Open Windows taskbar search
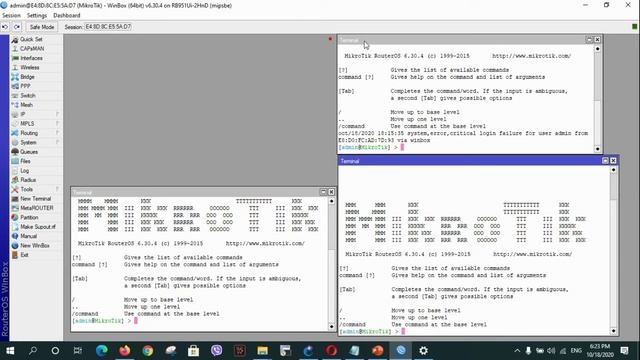Image resolution: width=640 pixels, height=360 pixels. (33, 351)
